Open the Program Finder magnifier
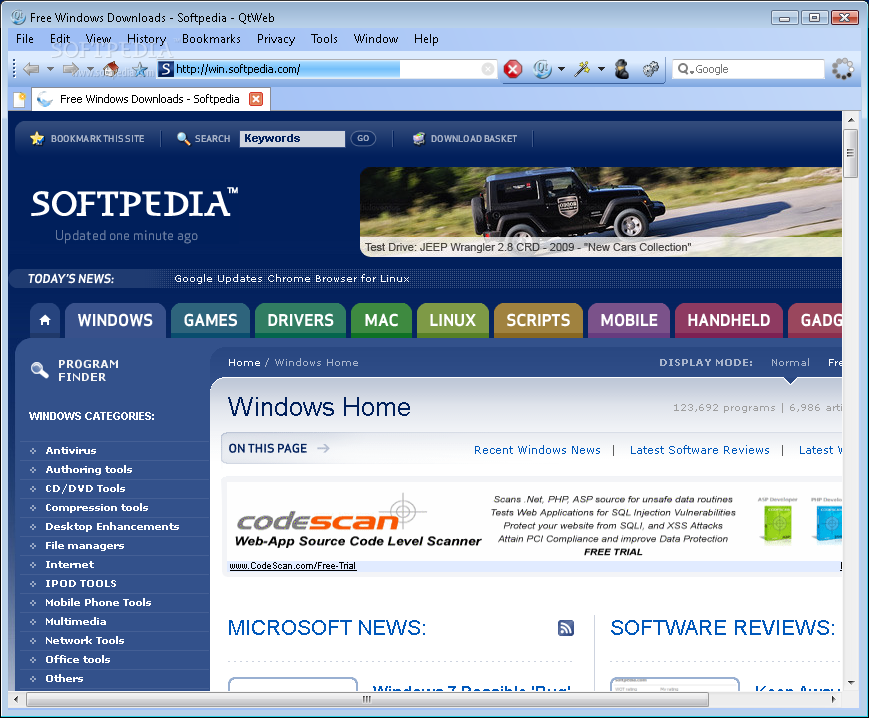 (39, 370)
